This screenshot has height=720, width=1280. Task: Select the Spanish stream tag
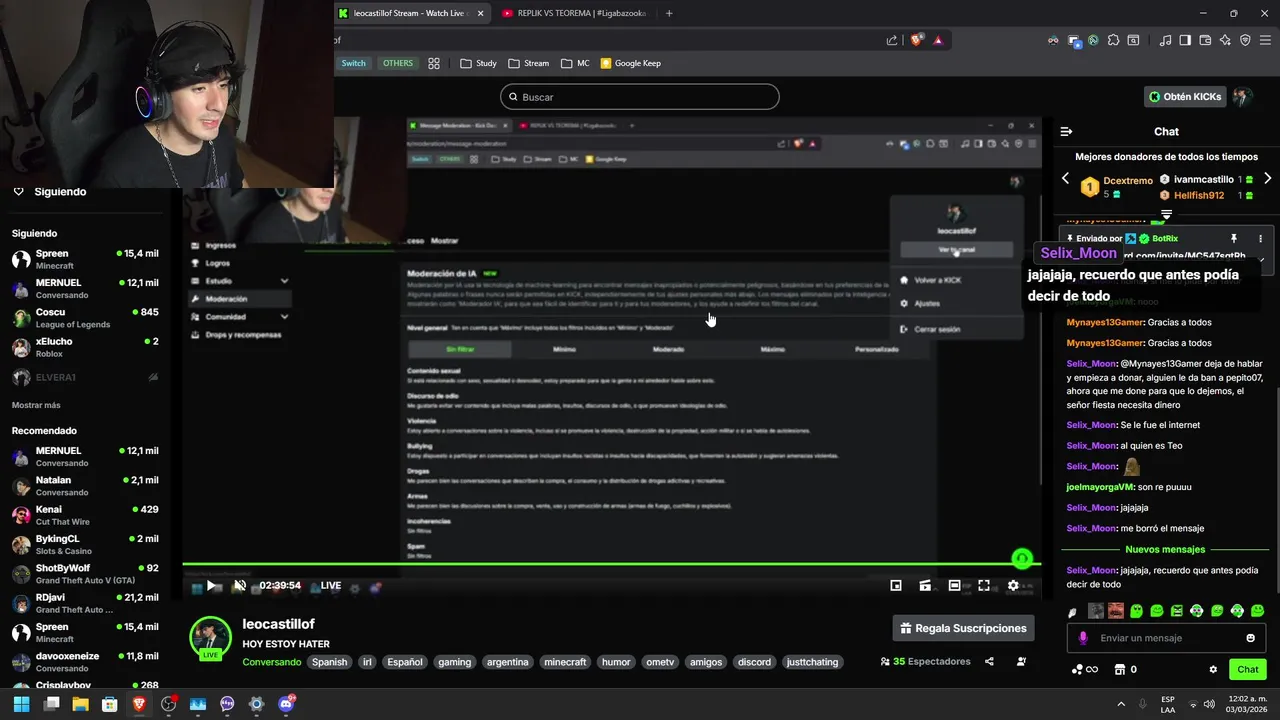pyautogui.click(x=329, y=662)
